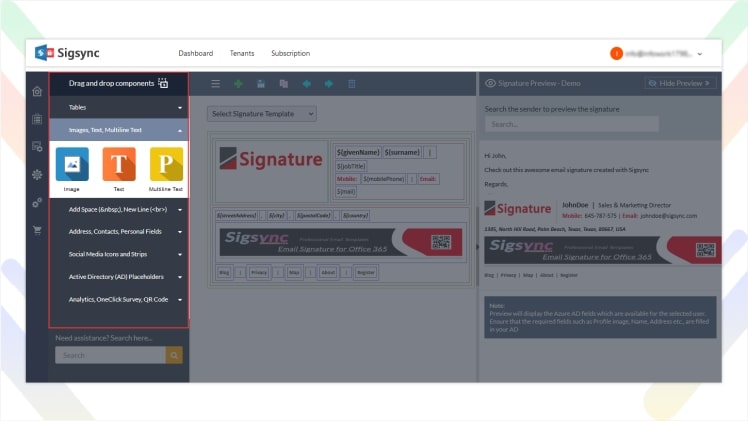This screenshot has height=421, width=748.
Task: Open the connections icon in sidebar
Action: [x=37, y=203]
